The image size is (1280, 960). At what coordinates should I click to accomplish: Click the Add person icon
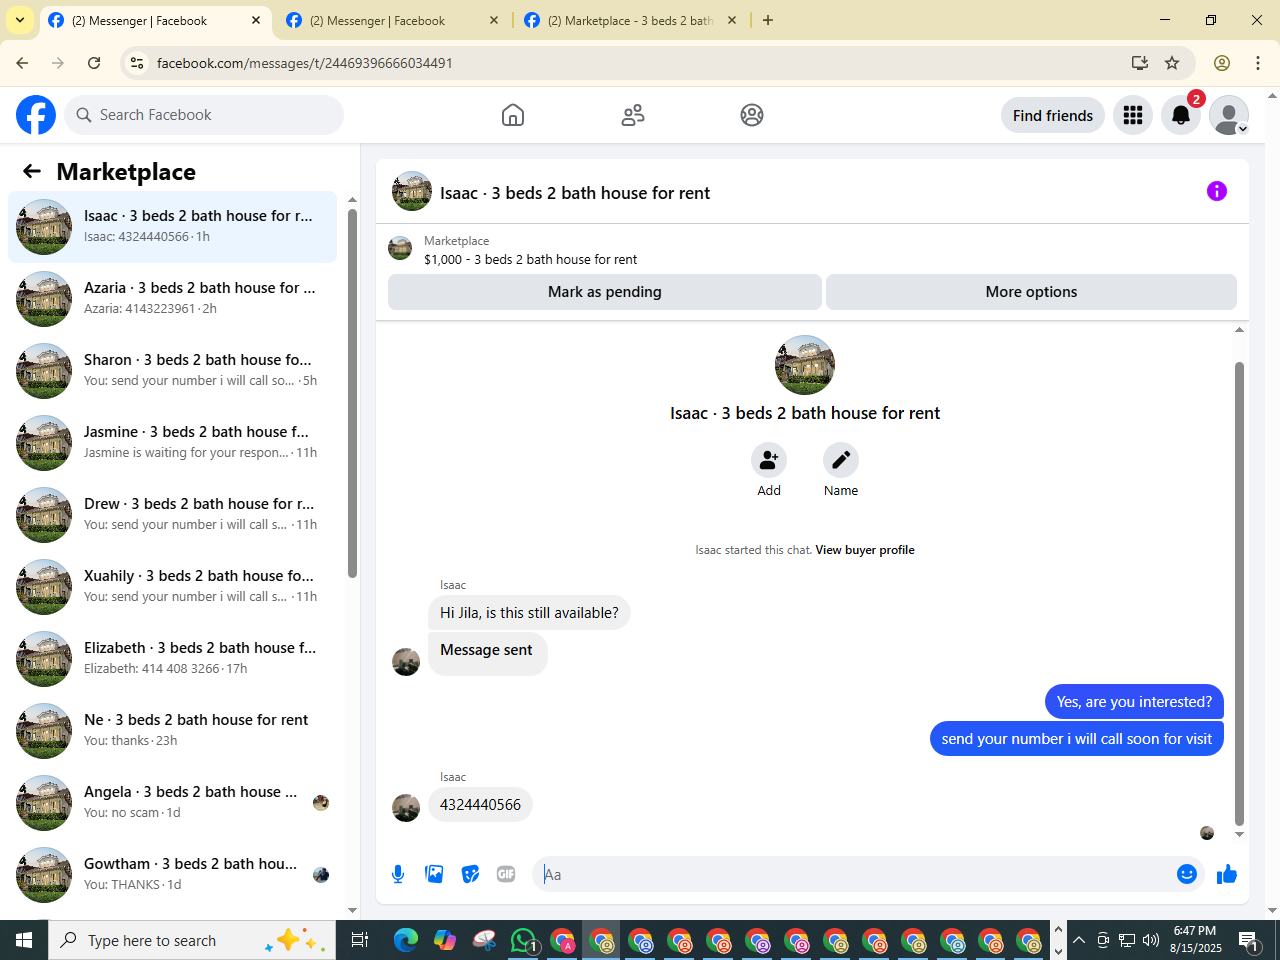[769, 460]
